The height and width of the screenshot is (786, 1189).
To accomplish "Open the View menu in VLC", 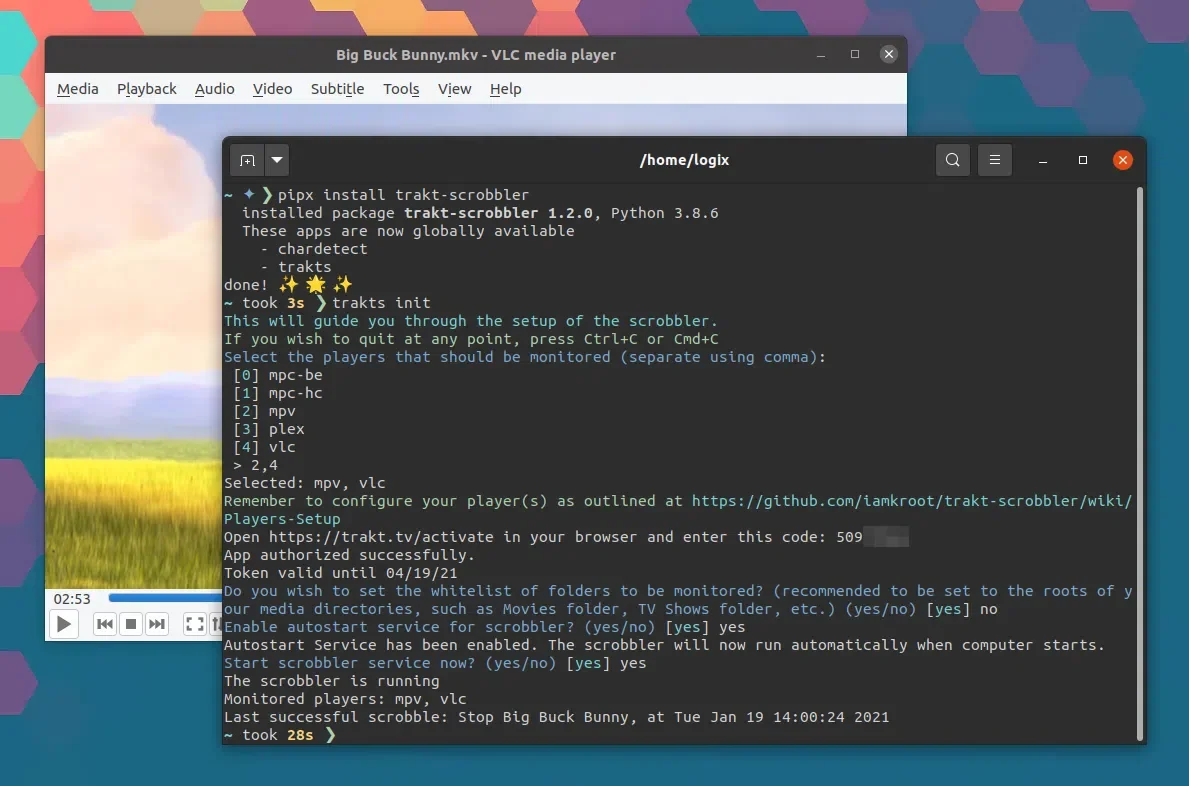I will tap(454, 89).
